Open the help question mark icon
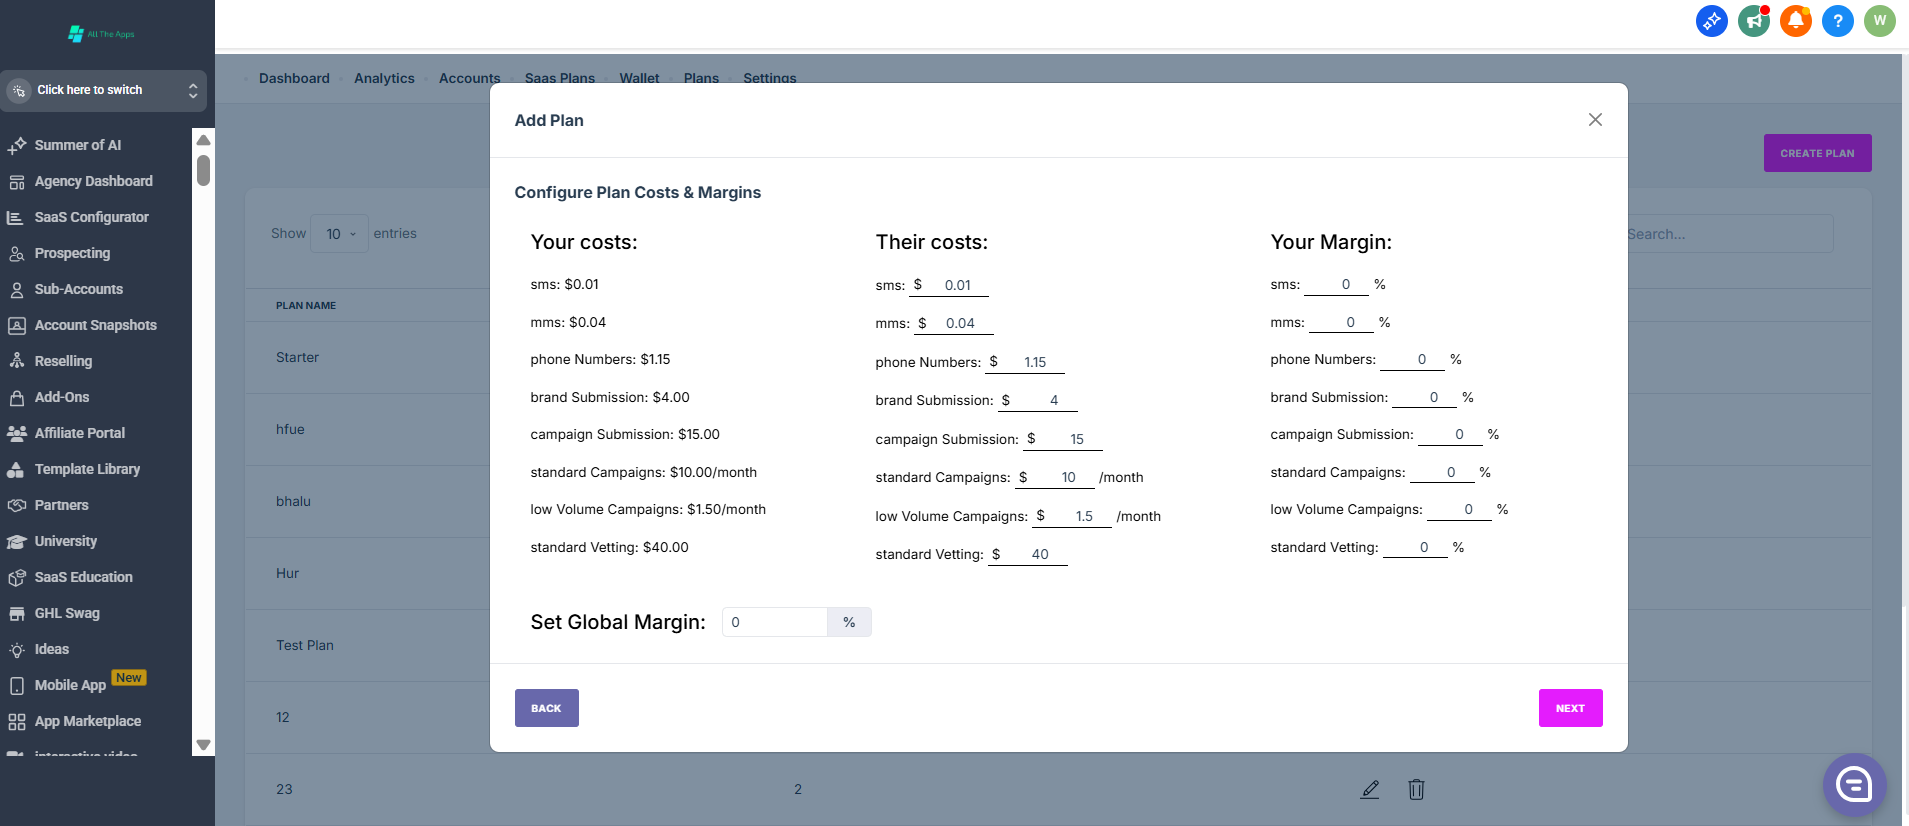The image size is (1909, 826). click(x=1838, y=20)
